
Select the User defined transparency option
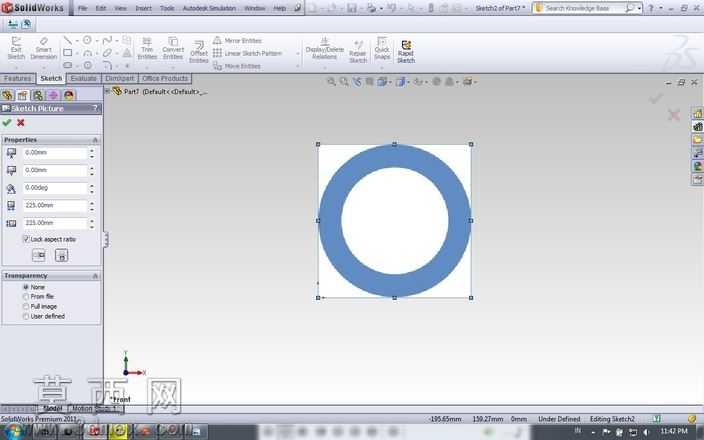26,316
